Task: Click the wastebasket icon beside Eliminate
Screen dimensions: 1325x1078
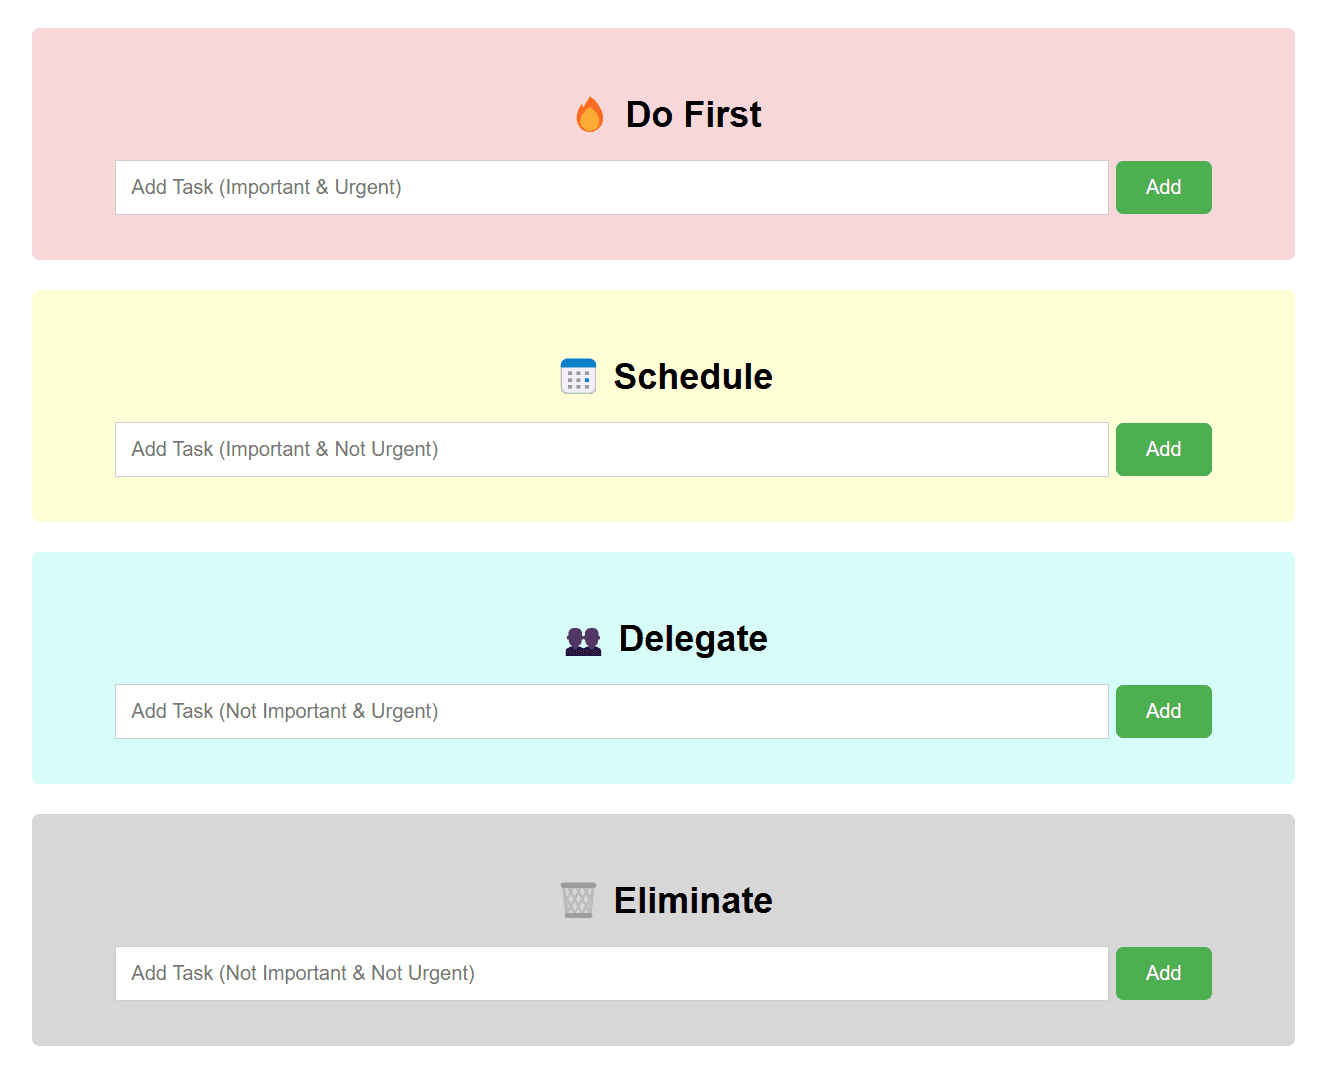Action: tap(577, 900)
